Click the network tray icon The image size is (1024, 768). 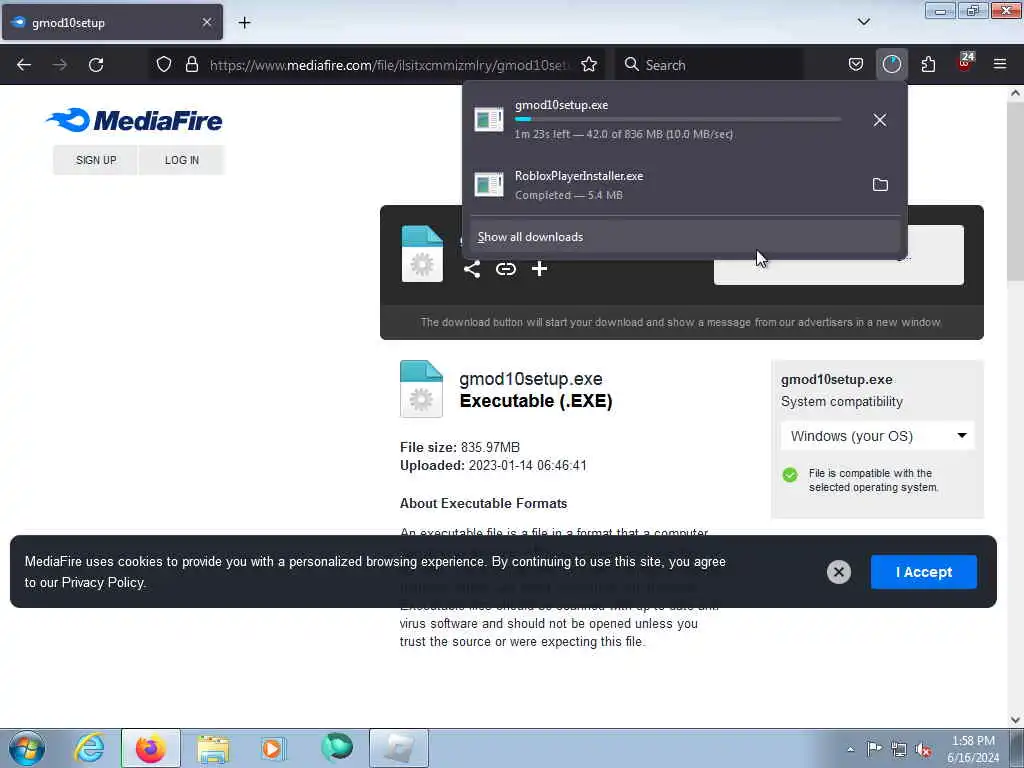(x=899, y=750)
